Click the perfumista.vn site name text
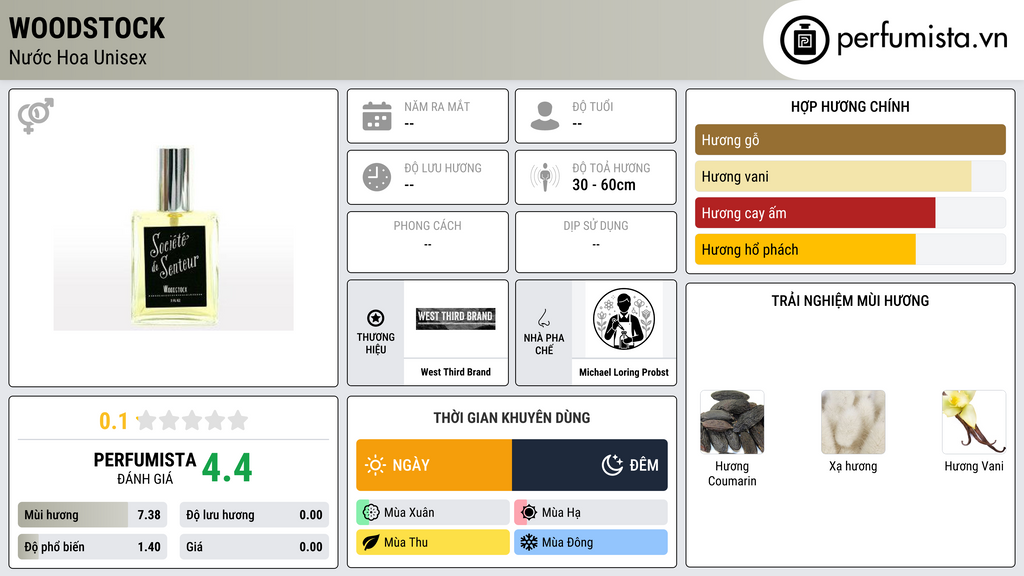 point(922,38)
